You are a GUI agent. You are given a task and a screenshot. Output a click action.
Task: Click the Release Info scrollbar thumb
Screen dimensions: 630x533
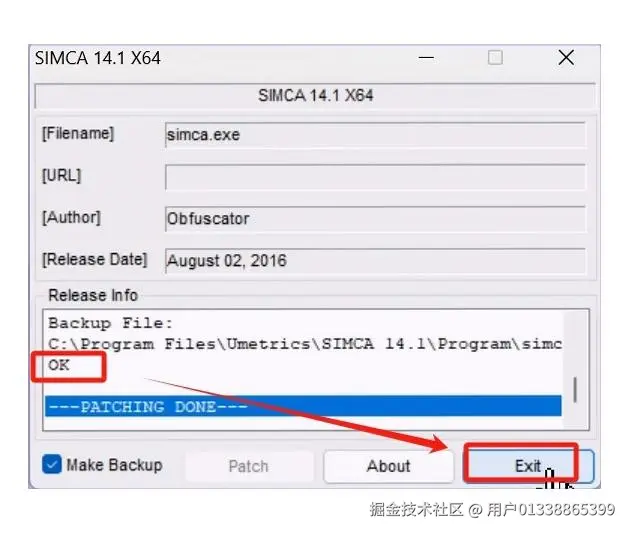pos(575,389)
